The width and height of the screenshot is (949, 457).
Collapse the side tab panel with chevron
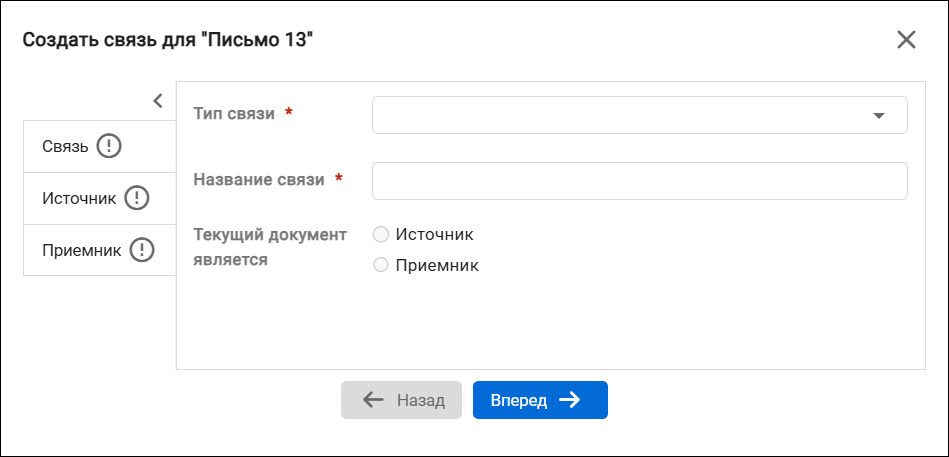[x=158, y=100]
